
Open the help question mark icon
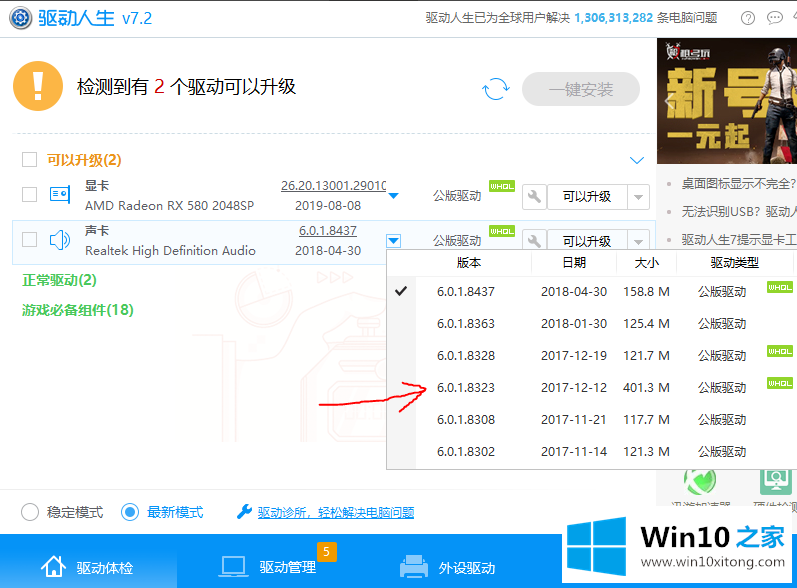click(748, 18)
